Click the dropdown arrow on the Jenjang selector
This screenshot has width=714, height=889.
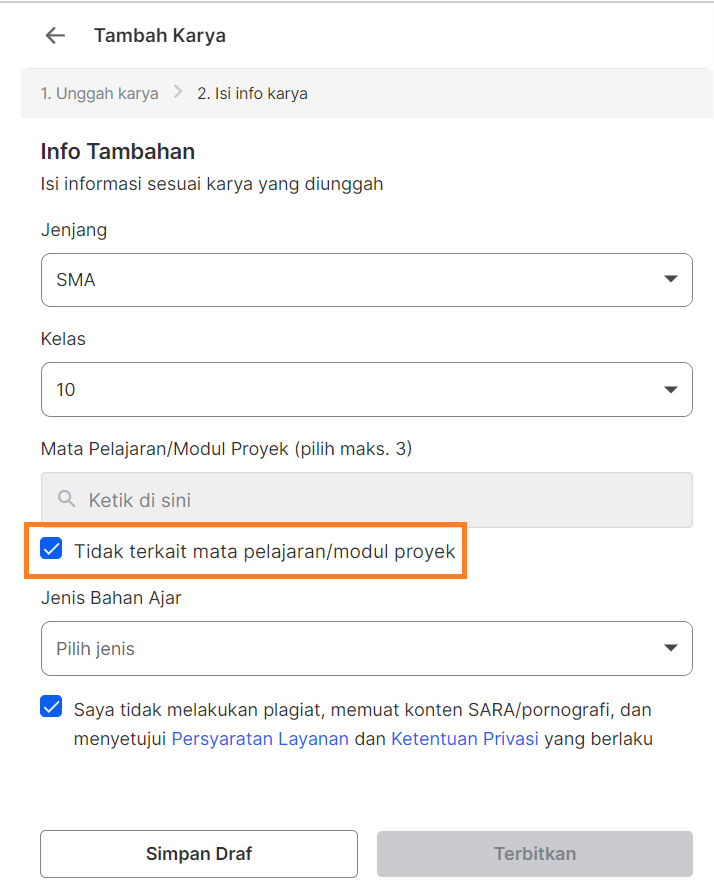point(671,280)
